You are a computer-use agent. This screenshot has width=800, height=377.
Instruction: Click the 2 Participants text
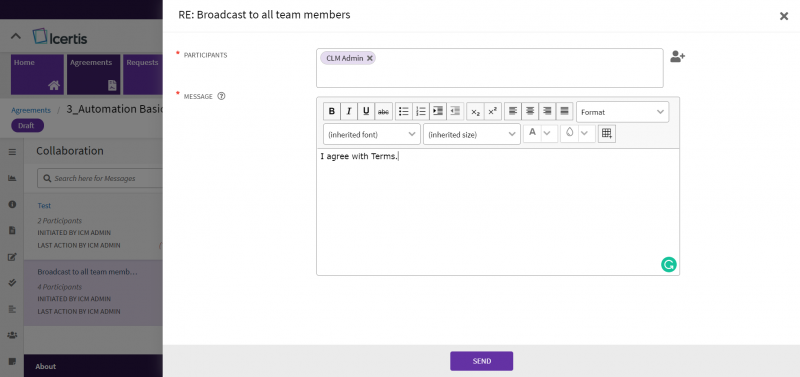click(60, 221)
